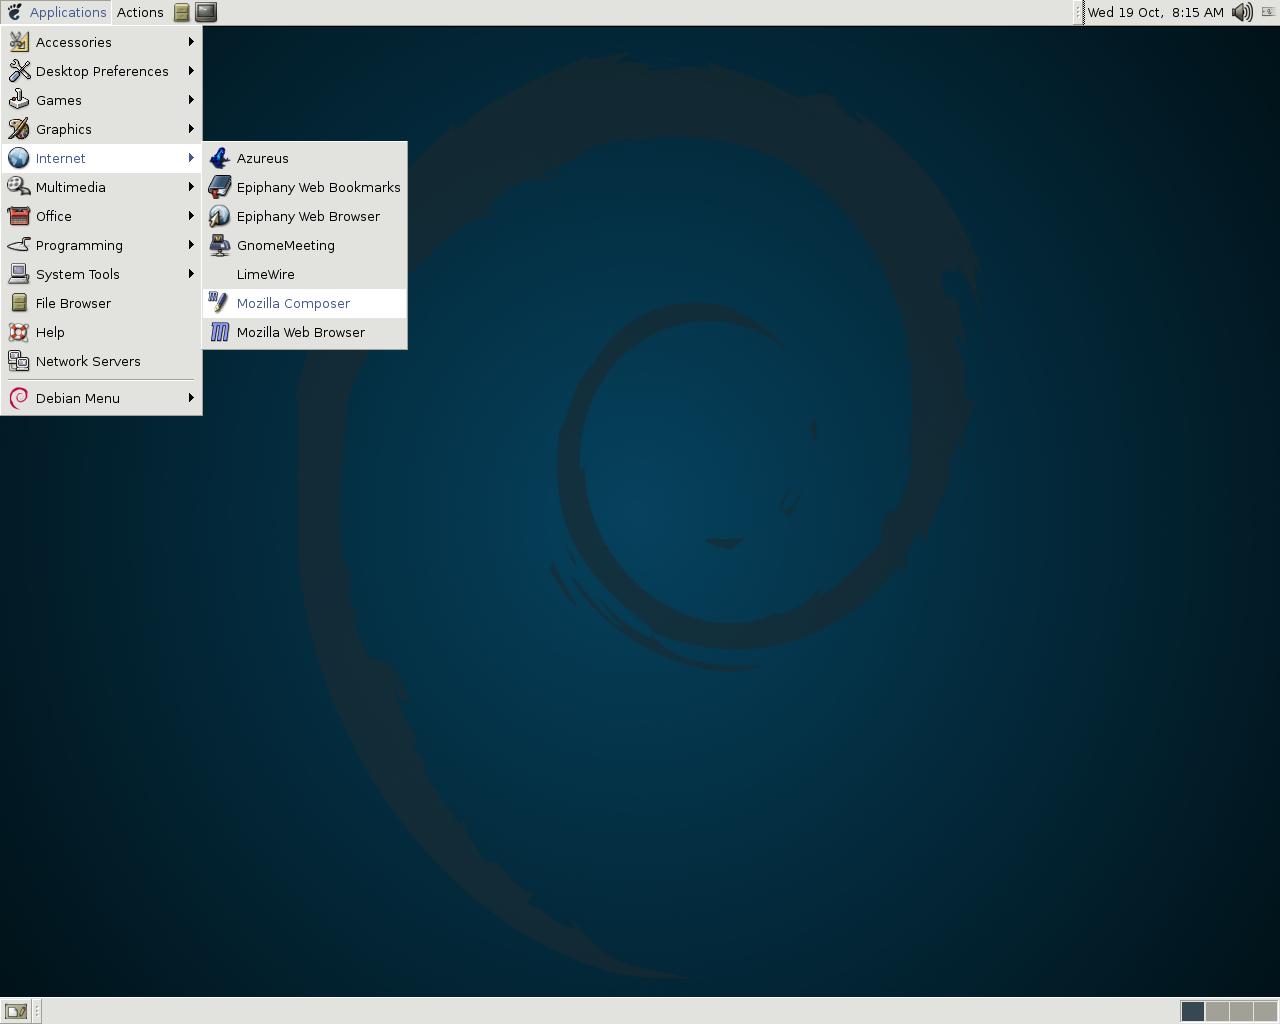Expand the Debian Menu submenu arrow

pyautogui.click(x=191, y=398)
